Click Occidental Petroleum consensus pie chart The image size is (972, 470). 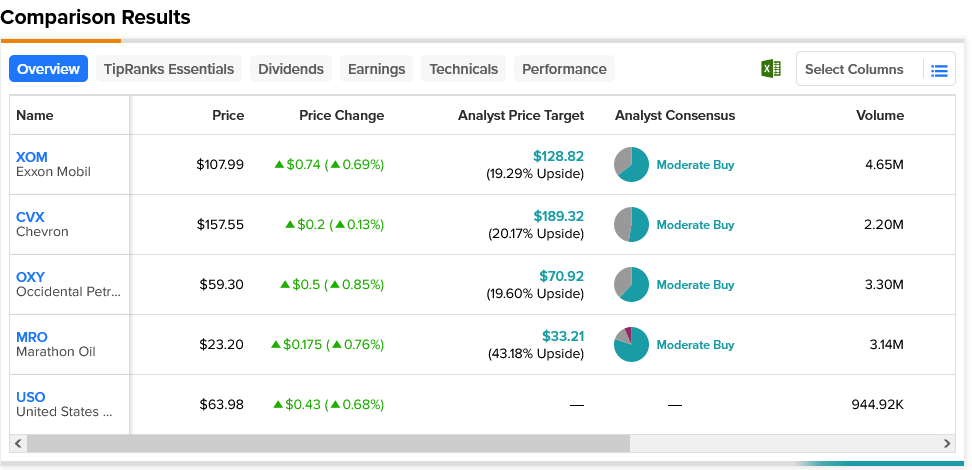[631, 285]
